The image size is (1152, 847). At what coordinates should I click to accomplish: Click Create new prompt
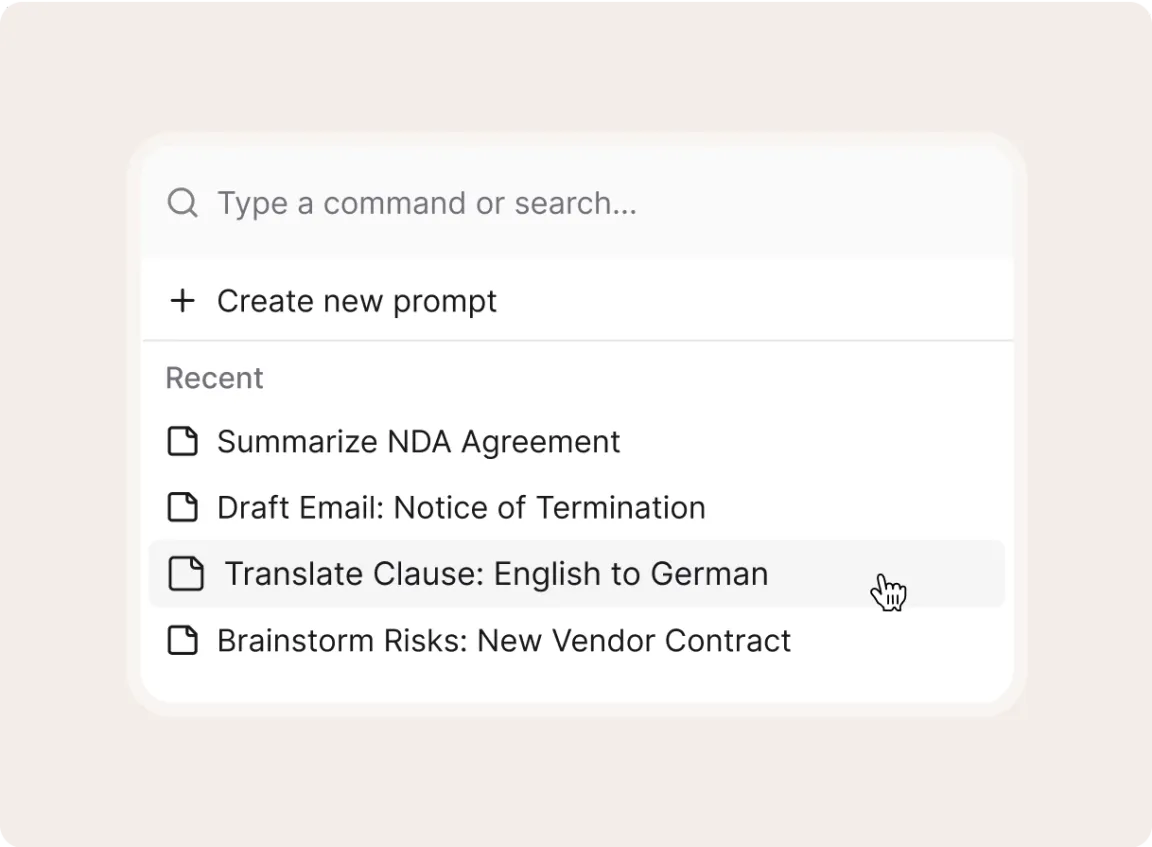357,300
